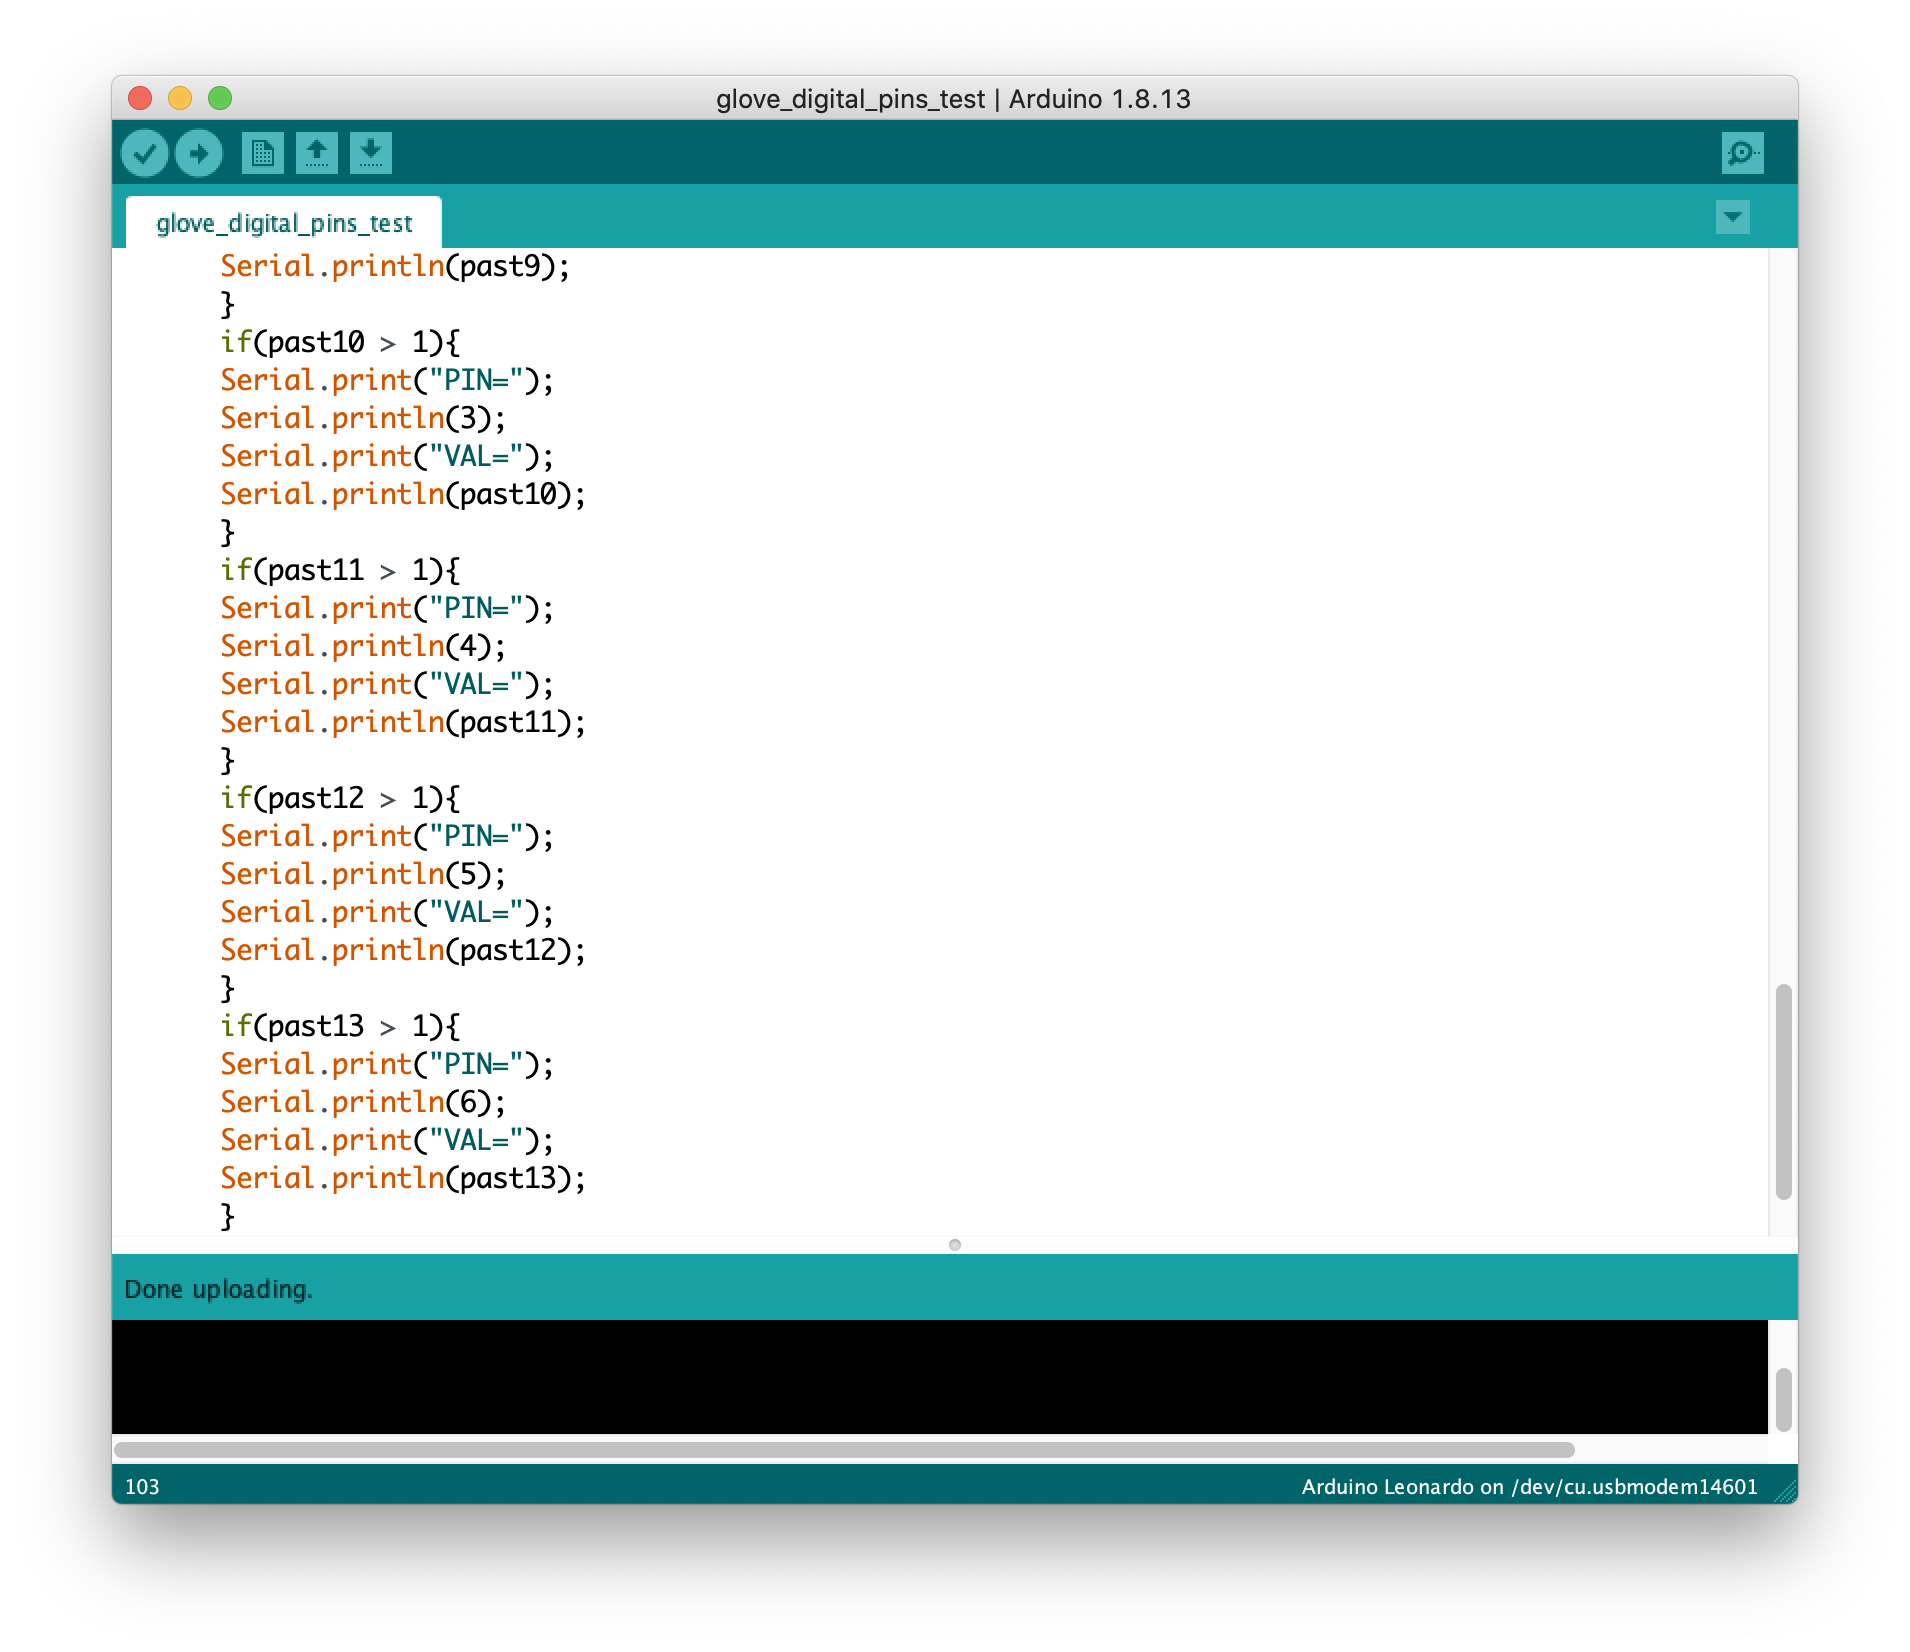
Task: Click the console vertical scrollbar thumb
Action: [x=1783, y=1399]
